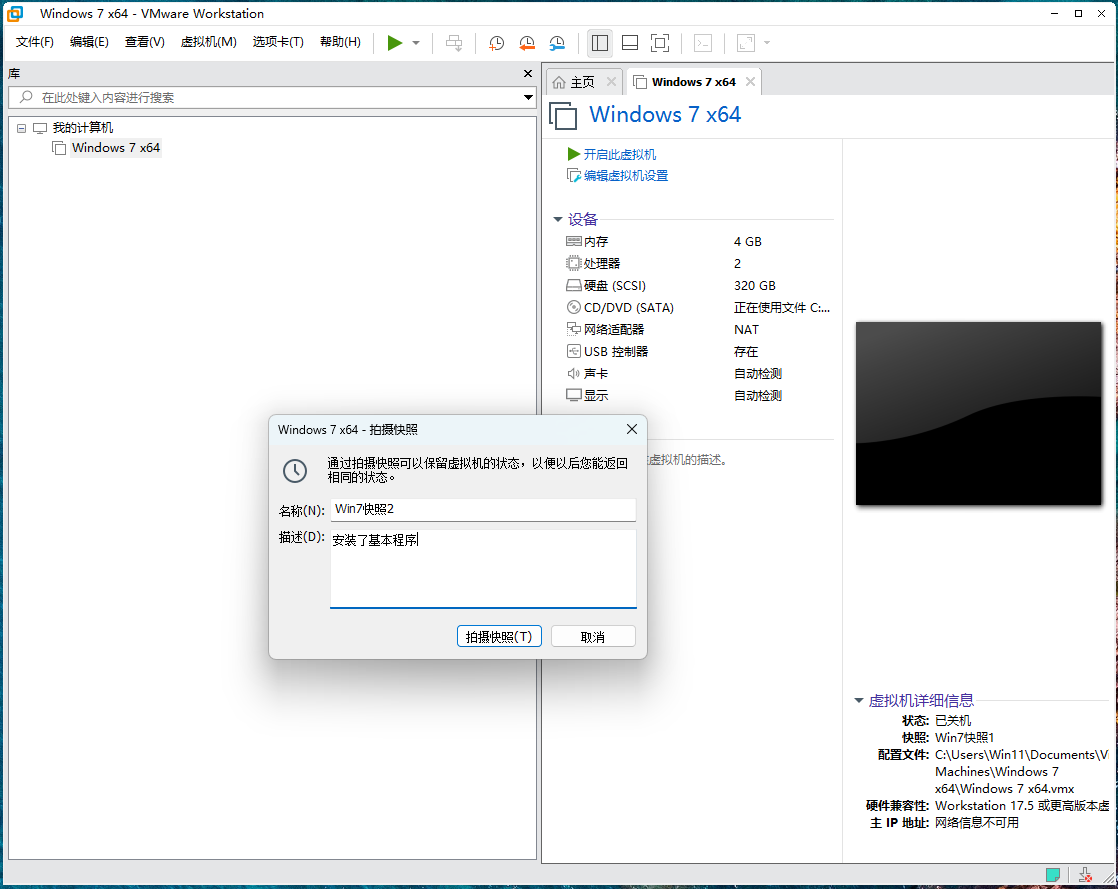
Task: Collapse the 我的计算机 tree node
Action: coord(21,128)
